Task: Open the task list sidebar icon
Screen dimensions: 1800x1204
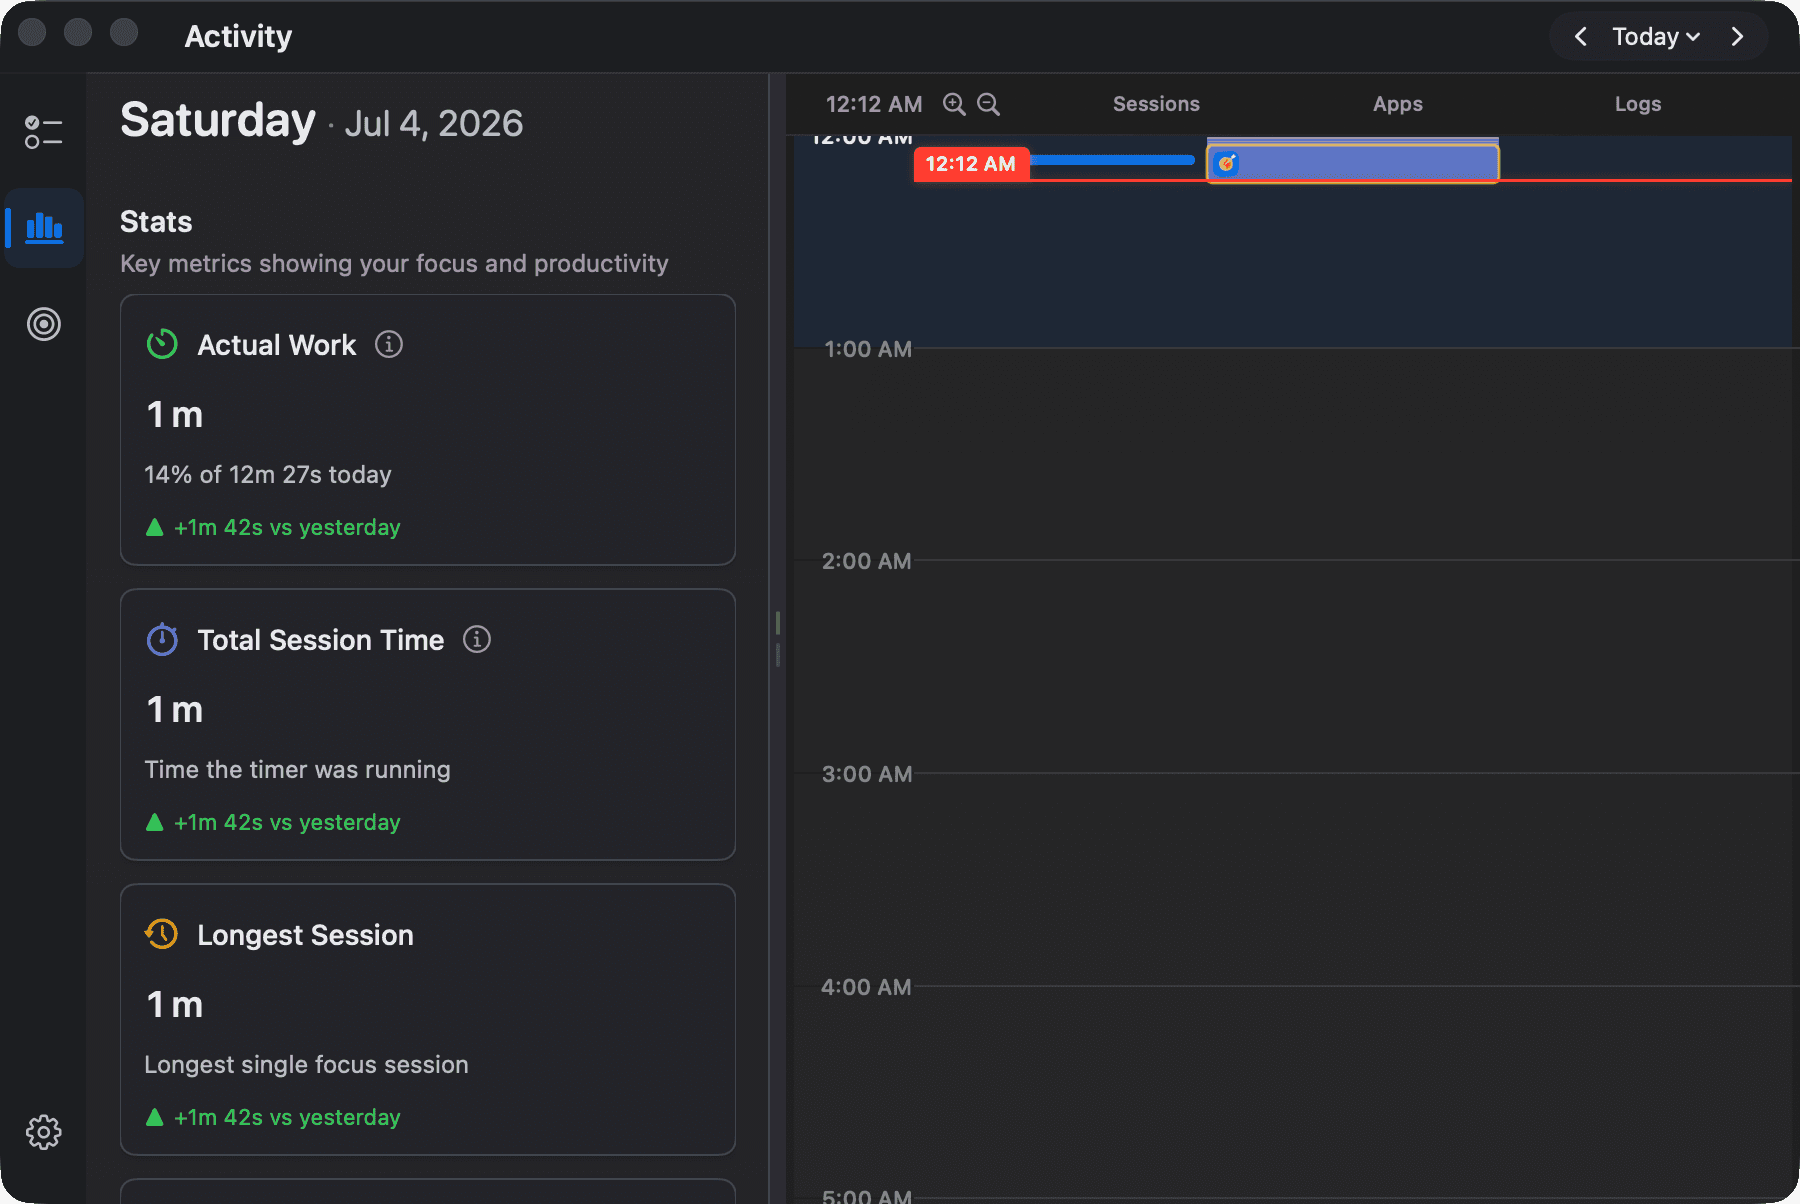Action: pos(44,132)
